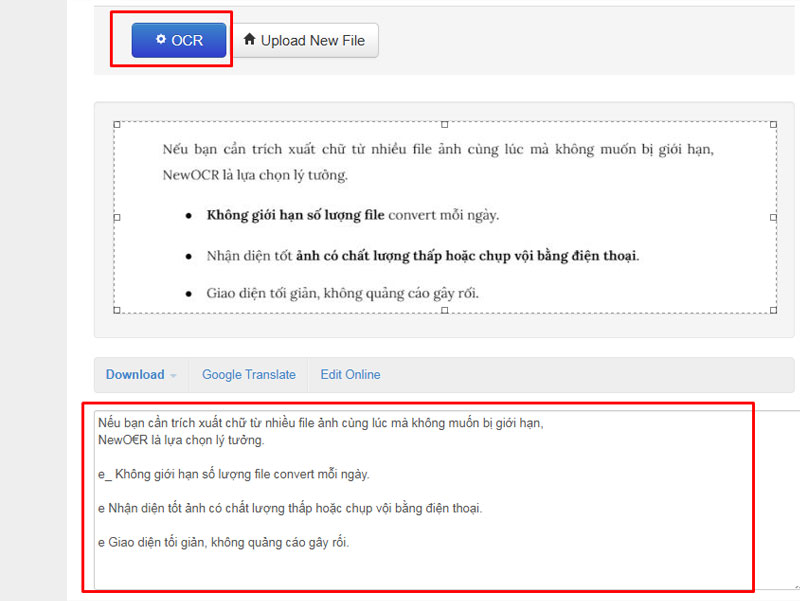Click the caret arrow next to Download

(x=173, y=376)
